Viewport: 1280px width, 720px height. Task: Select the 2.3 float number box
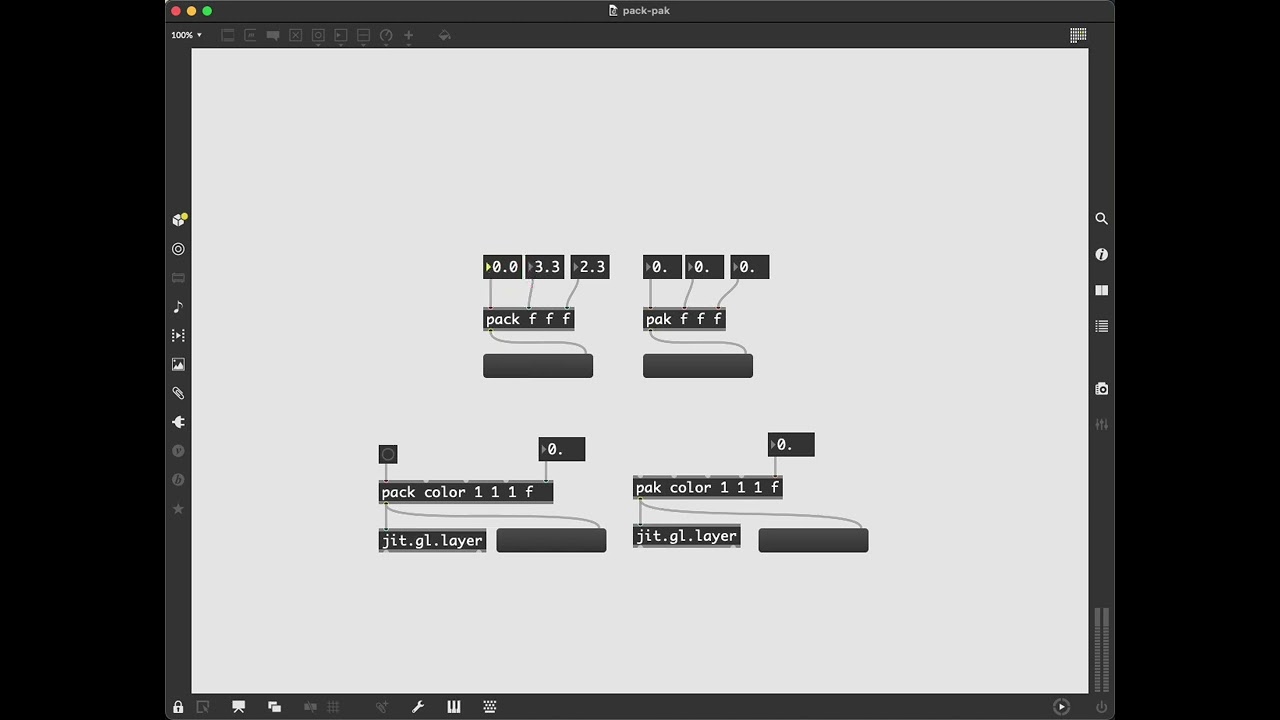[590, 267]
